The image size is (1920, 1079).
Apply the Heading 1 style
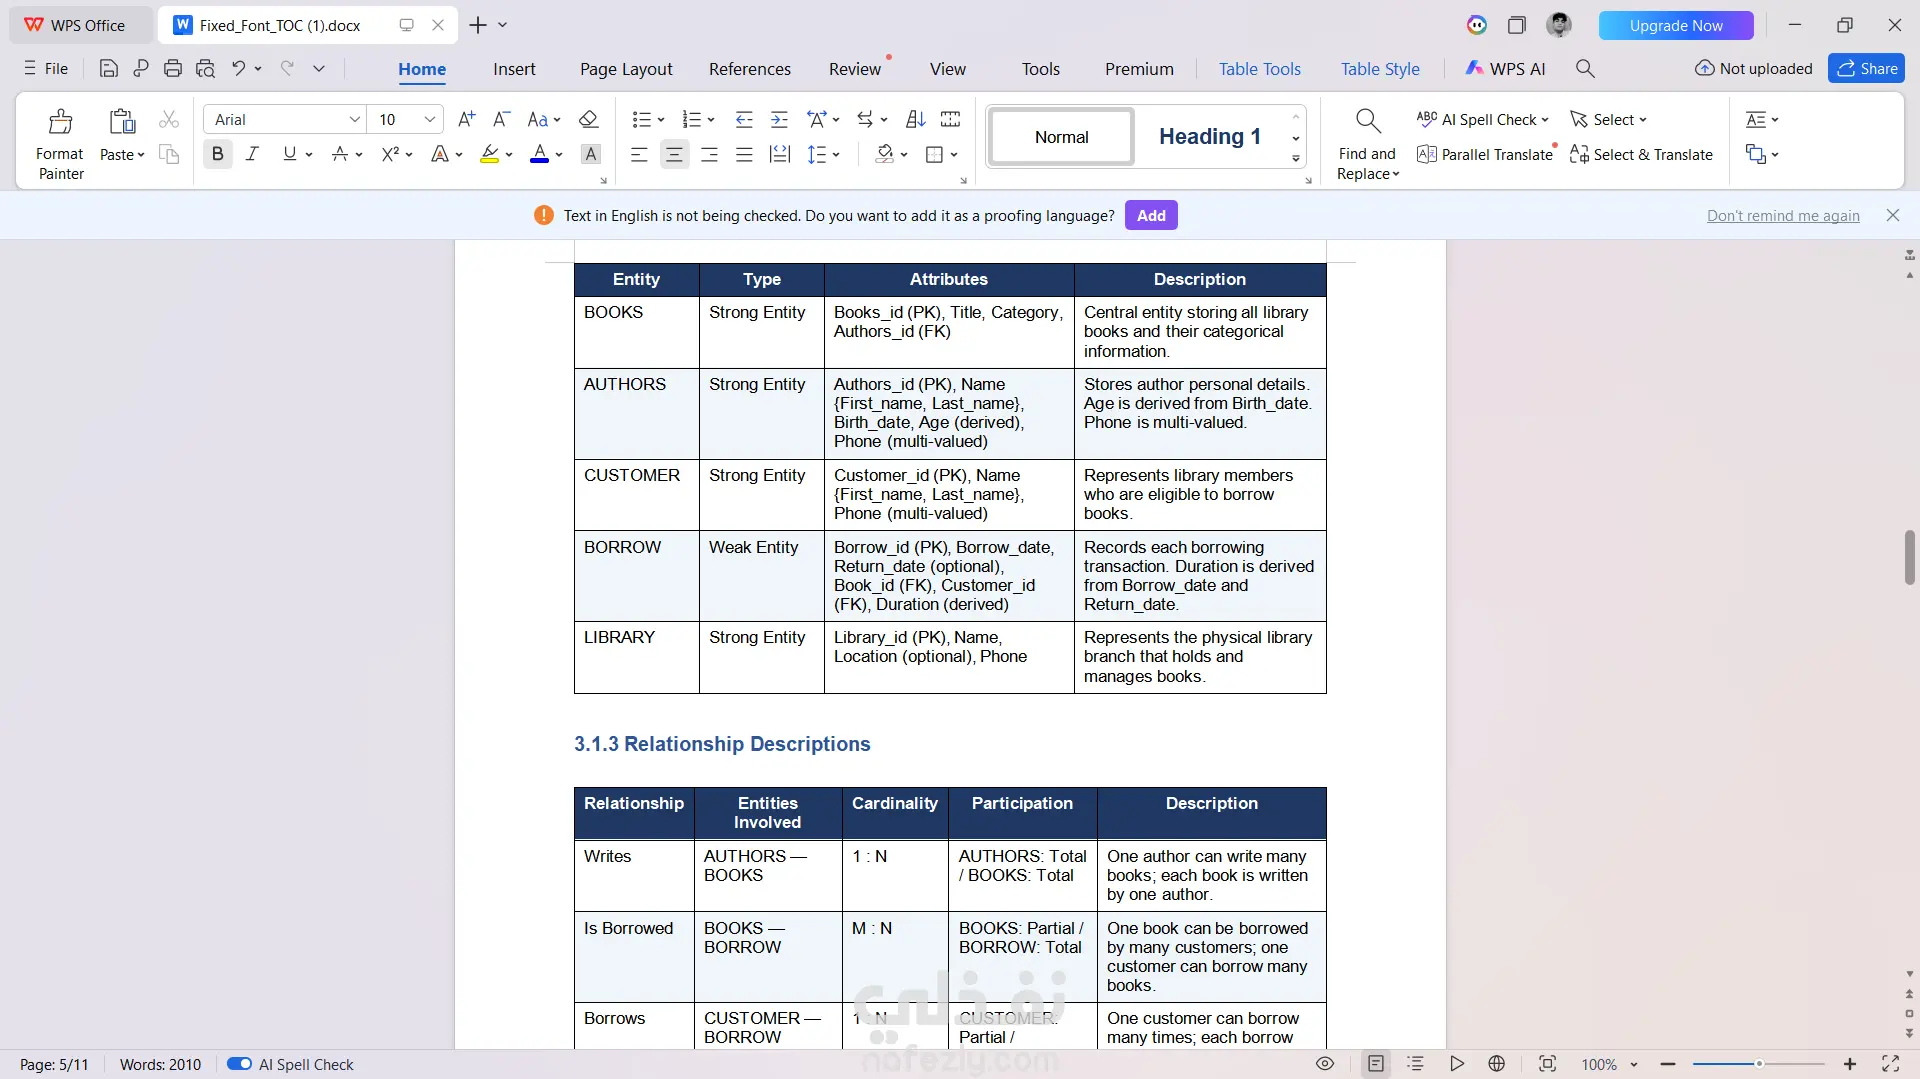[x=1209, y=136]
